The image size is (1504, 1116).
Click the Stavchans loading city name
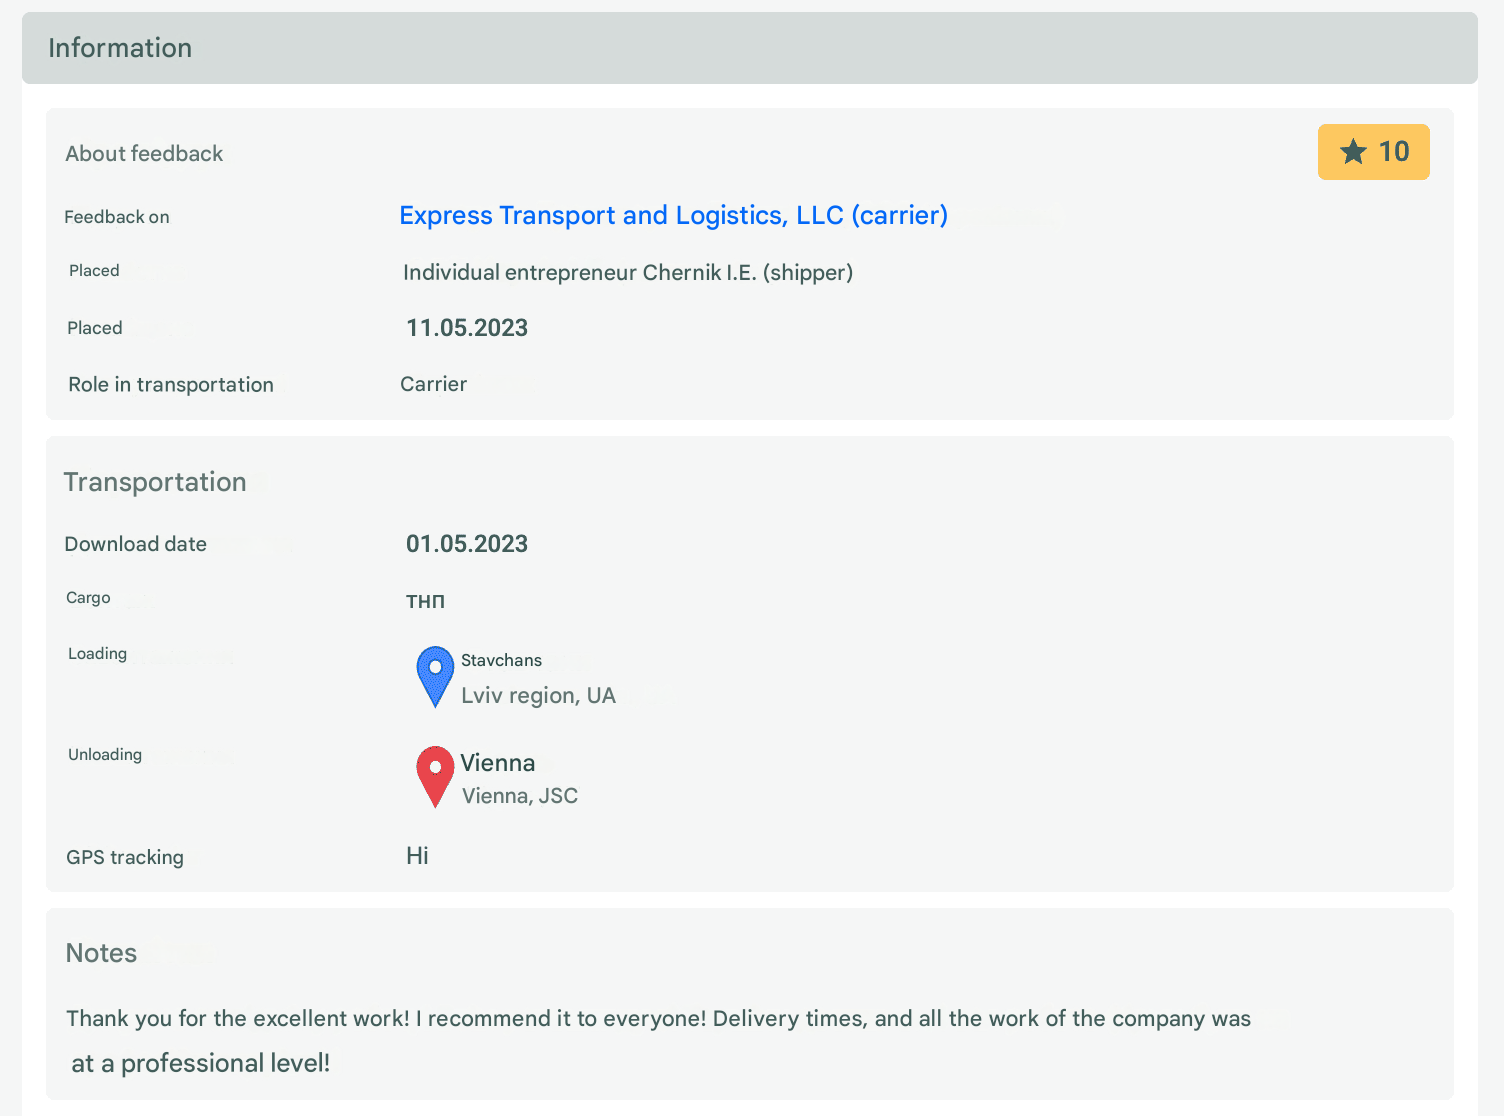[x=501, y=660]
